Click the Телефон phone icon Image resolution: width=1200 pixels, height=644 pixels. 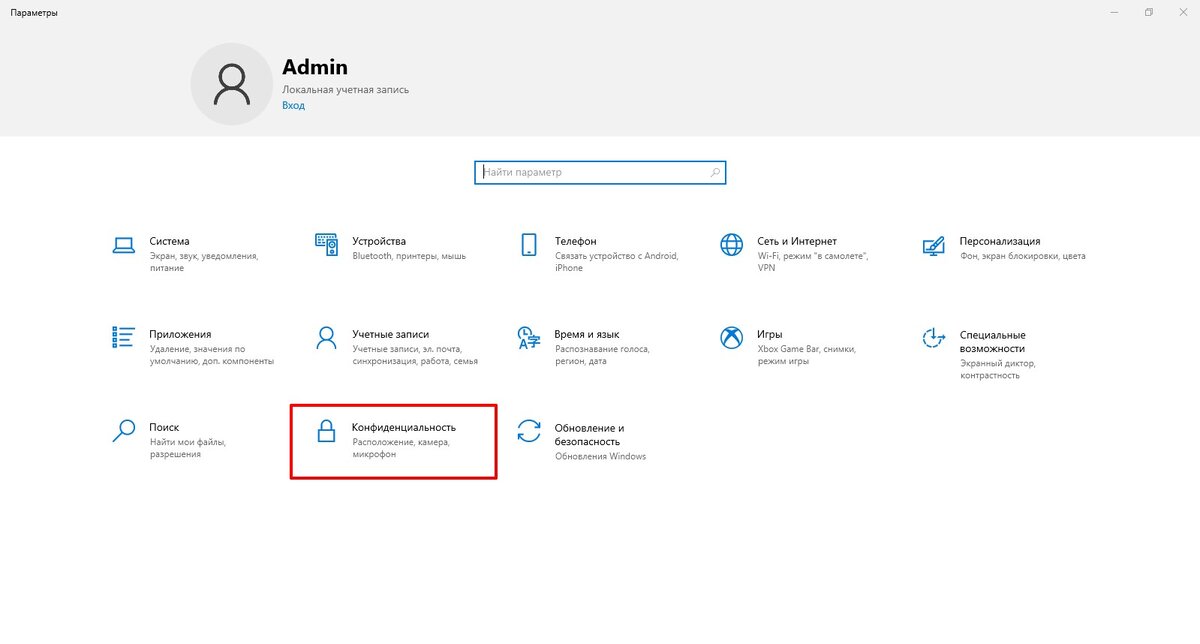(529, 245)
